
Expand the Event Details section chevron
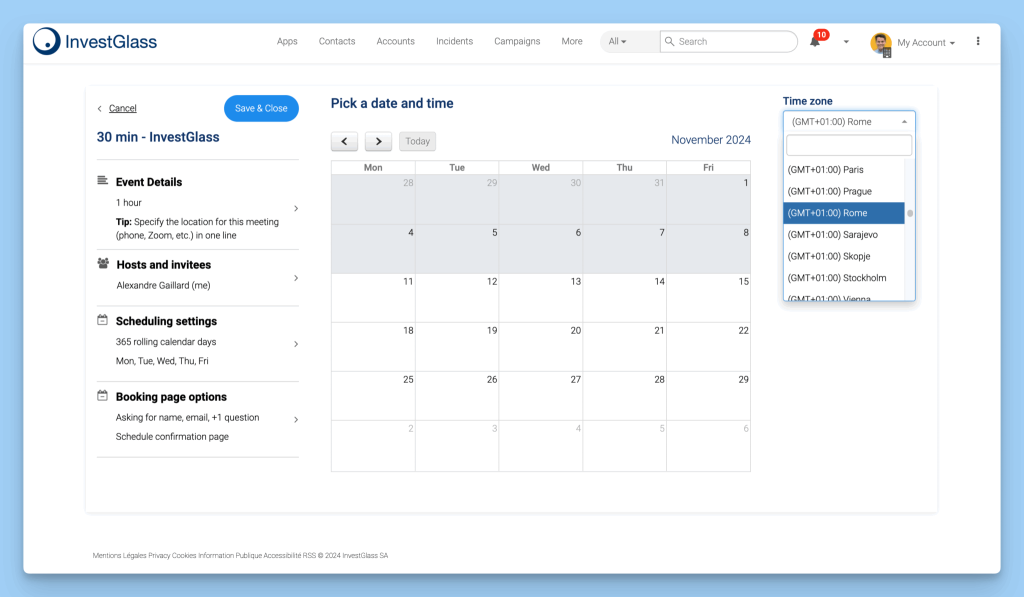point(295,208)
